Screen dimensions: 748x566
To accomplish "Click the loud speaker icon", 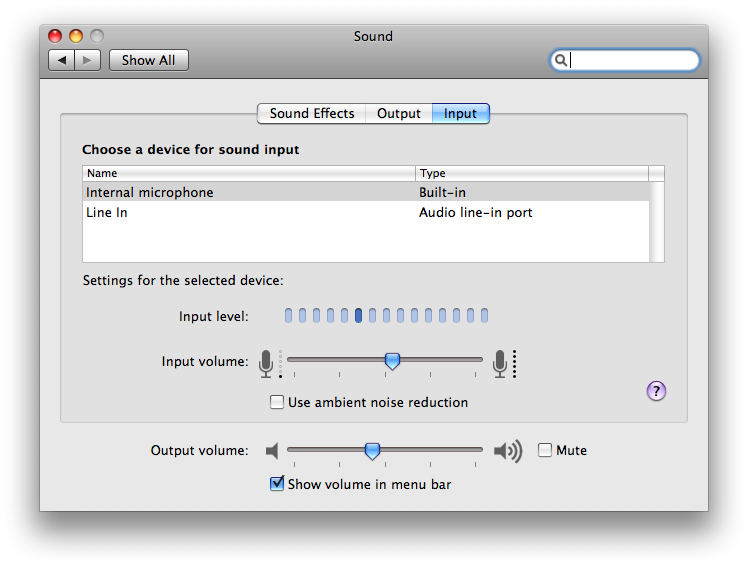I will [x=508, y=451].
